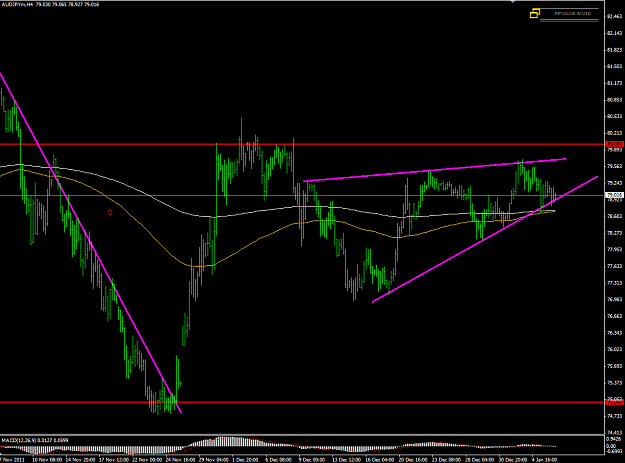Click the 20 Dec 16:00 time label
Screen dimensions: 625x463
(413, 460)
